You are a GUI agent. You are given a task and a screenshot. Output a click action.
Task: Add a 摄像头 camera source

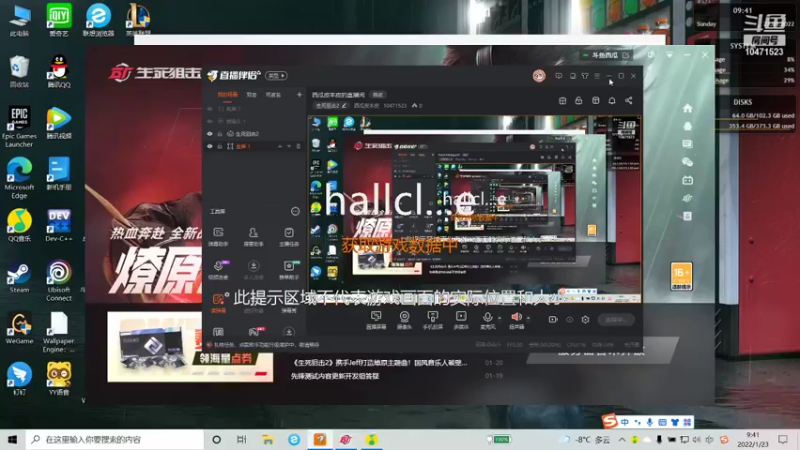[405, 320]
